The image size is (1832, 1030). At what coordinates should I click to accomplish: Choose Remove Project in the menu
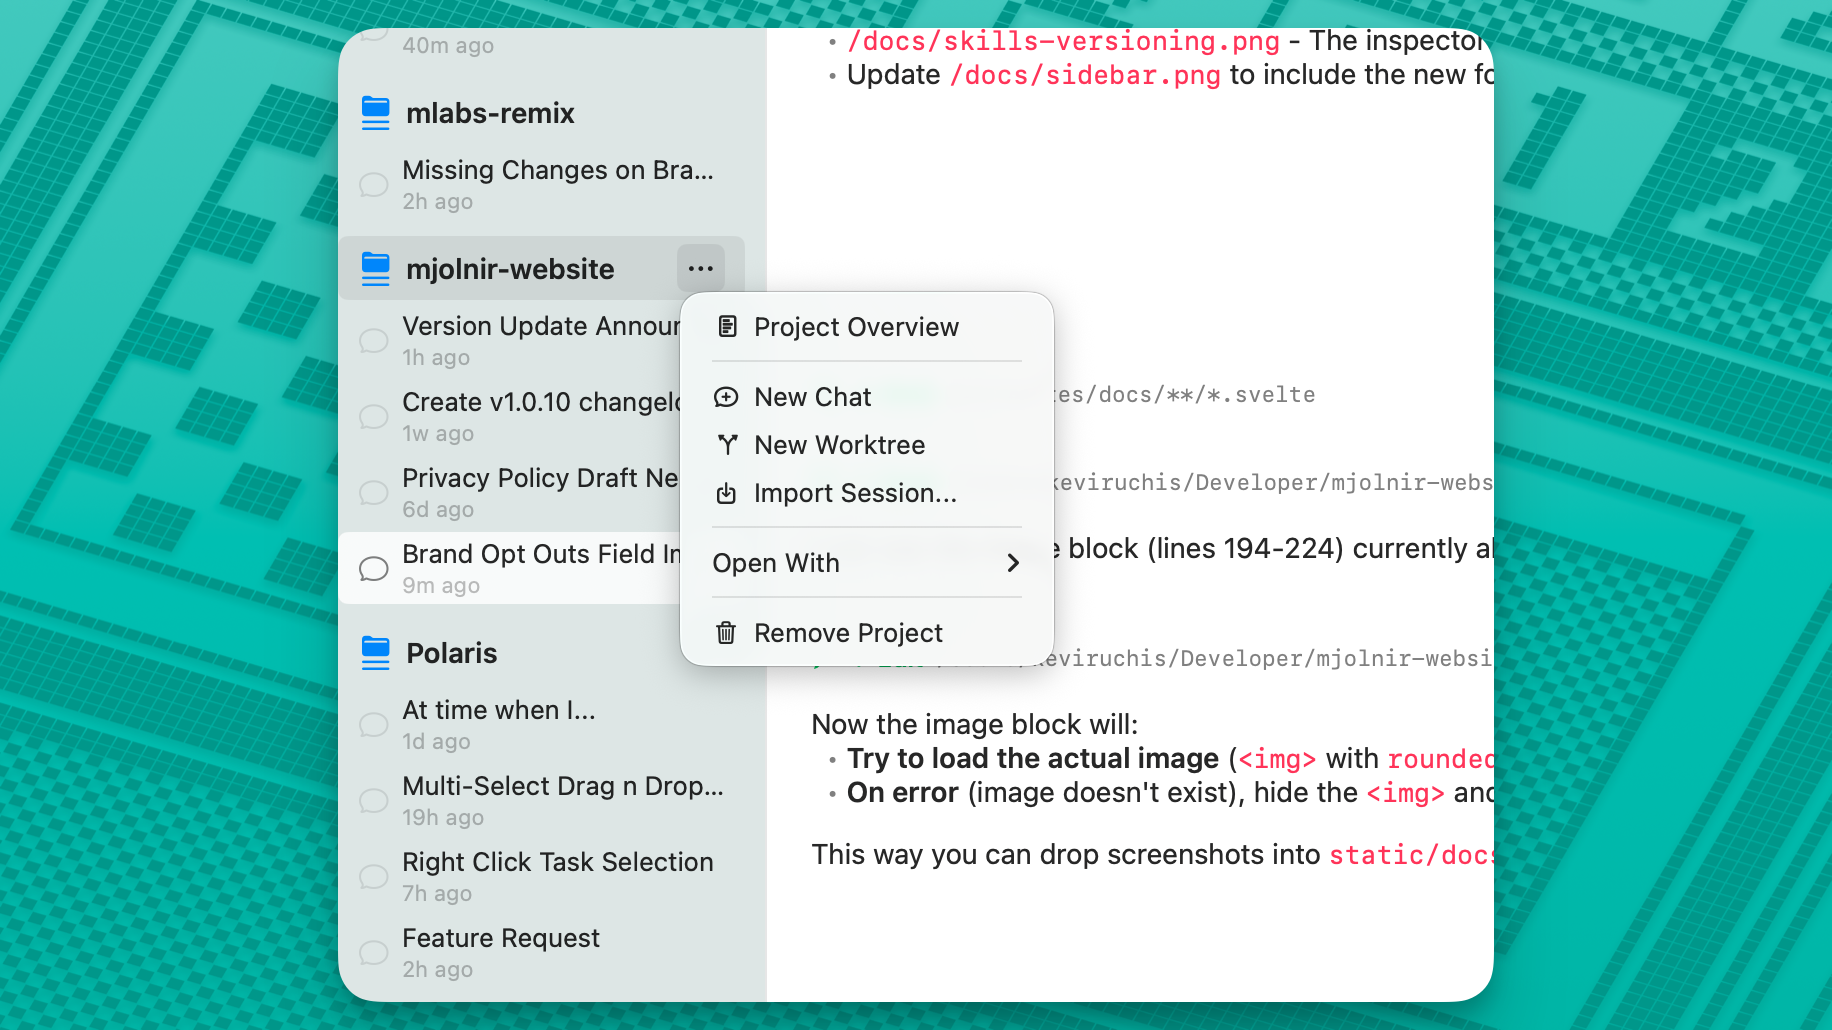point(848,633)
